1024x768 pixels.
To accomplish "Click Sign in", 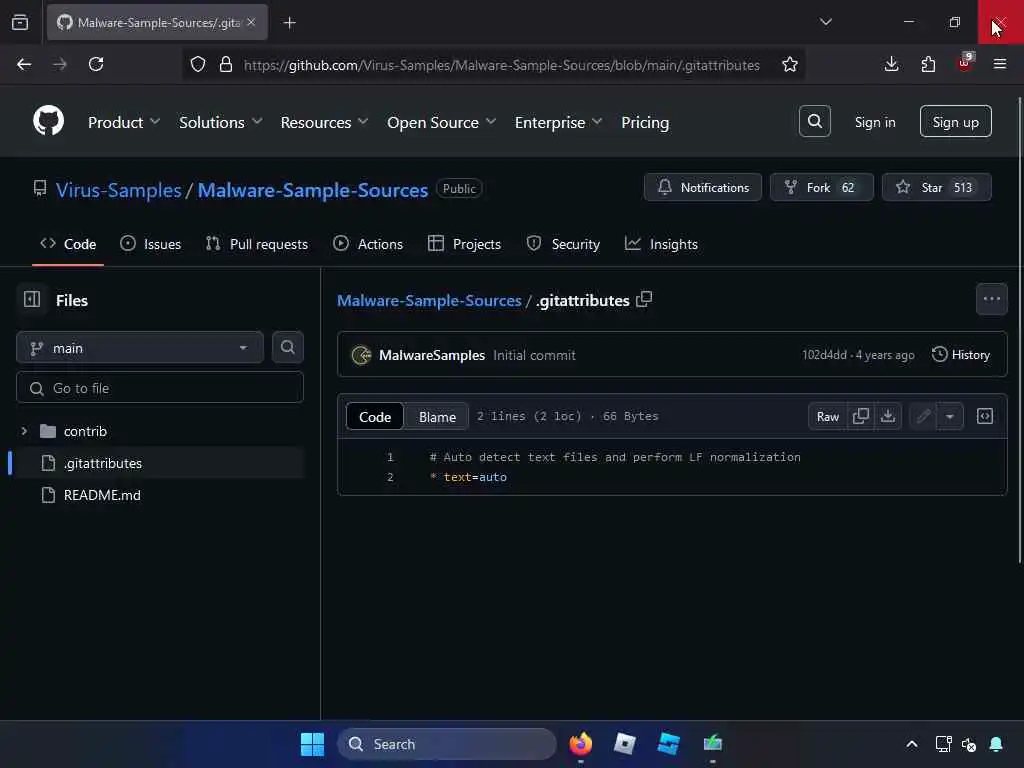I will (x=874, y=122).
